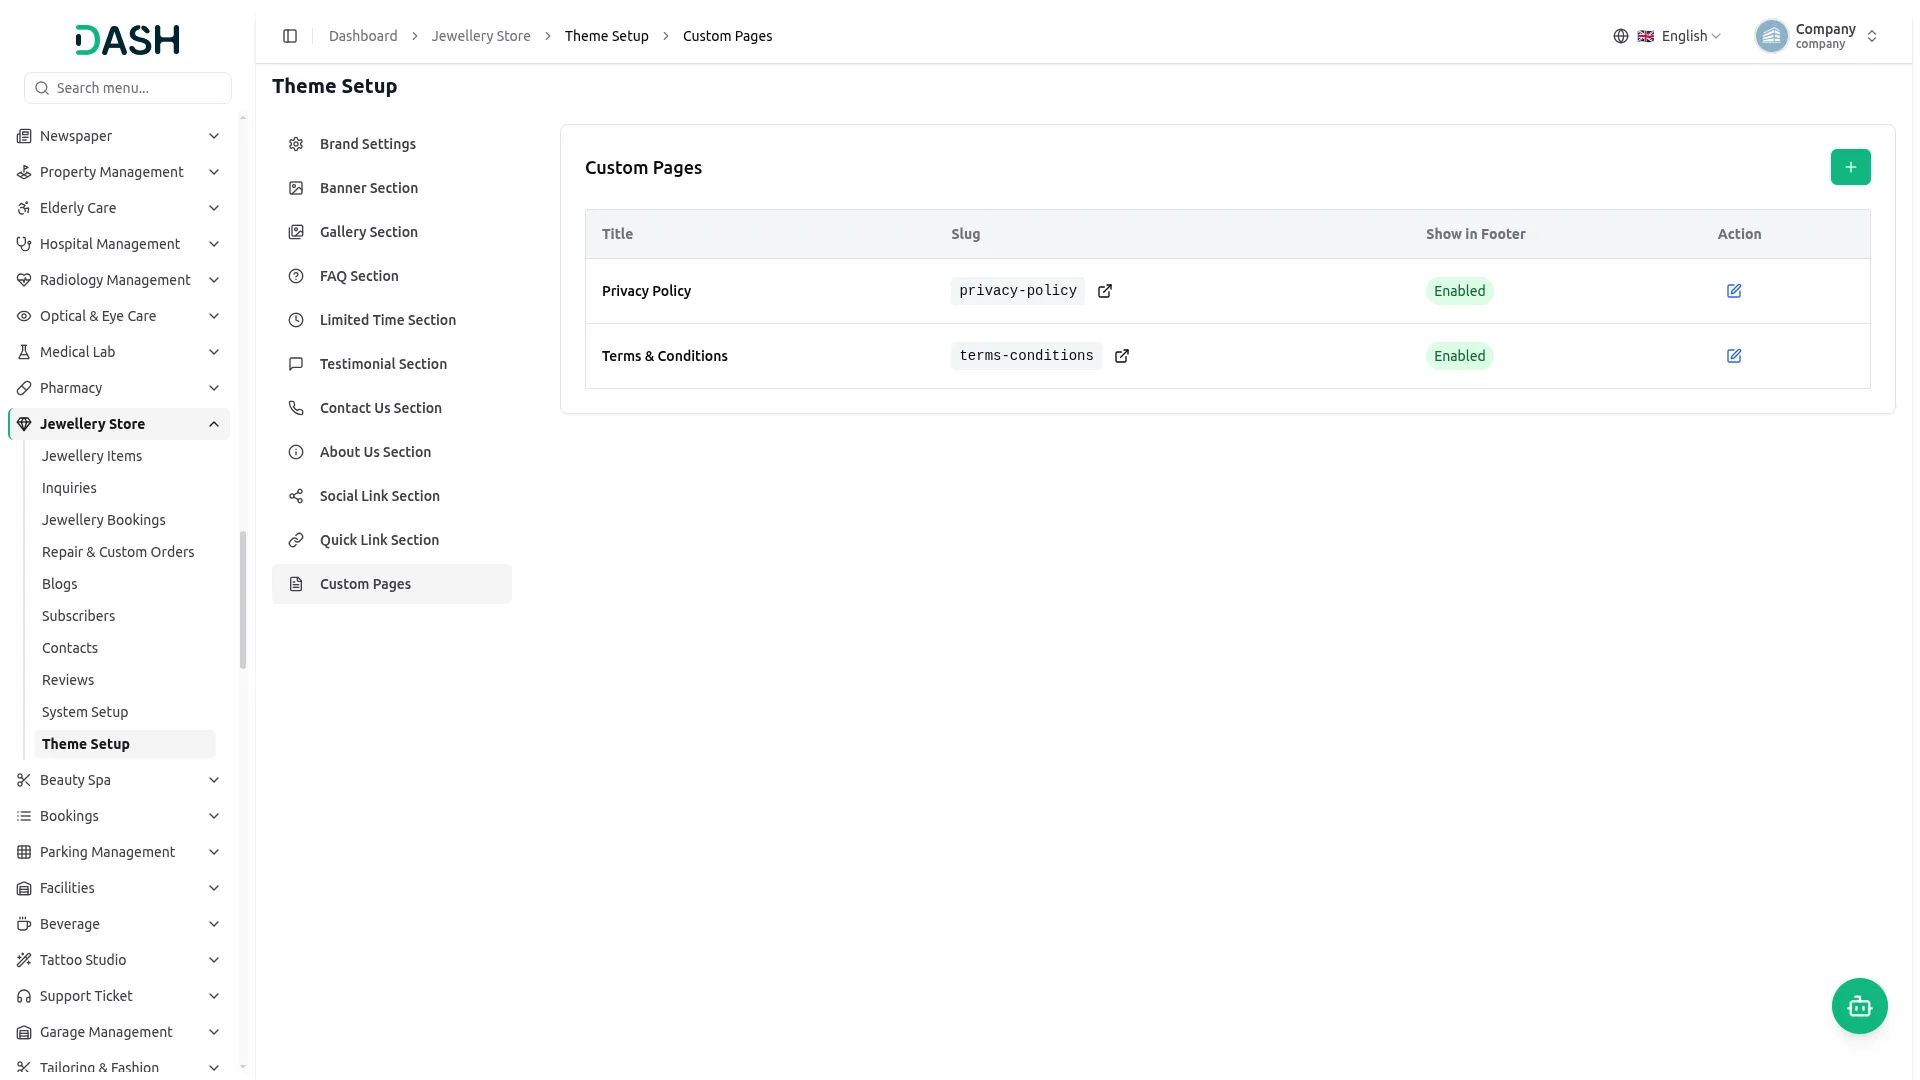Go to Theme Setup breadcrumb link
Image resolution: width=1920 pixels, height=1080 pixels.
tap(606, 36)
